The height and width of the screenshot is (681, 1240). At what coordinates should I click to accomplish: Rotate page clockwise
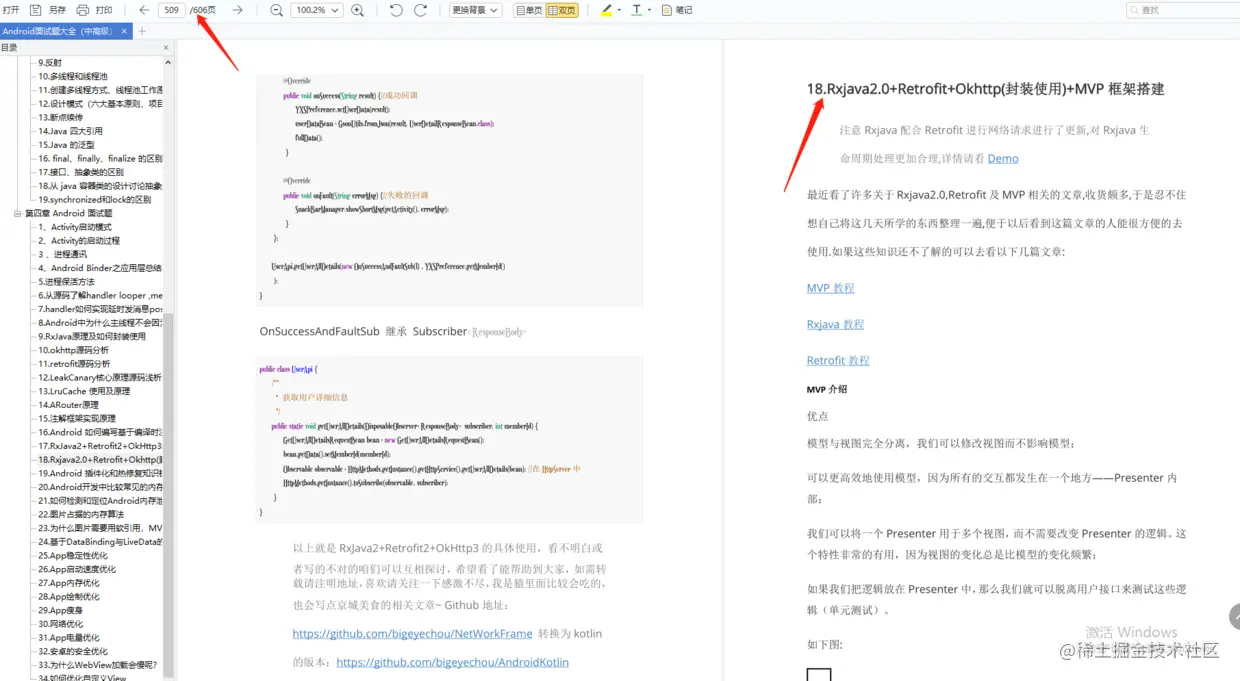[420, 10]
